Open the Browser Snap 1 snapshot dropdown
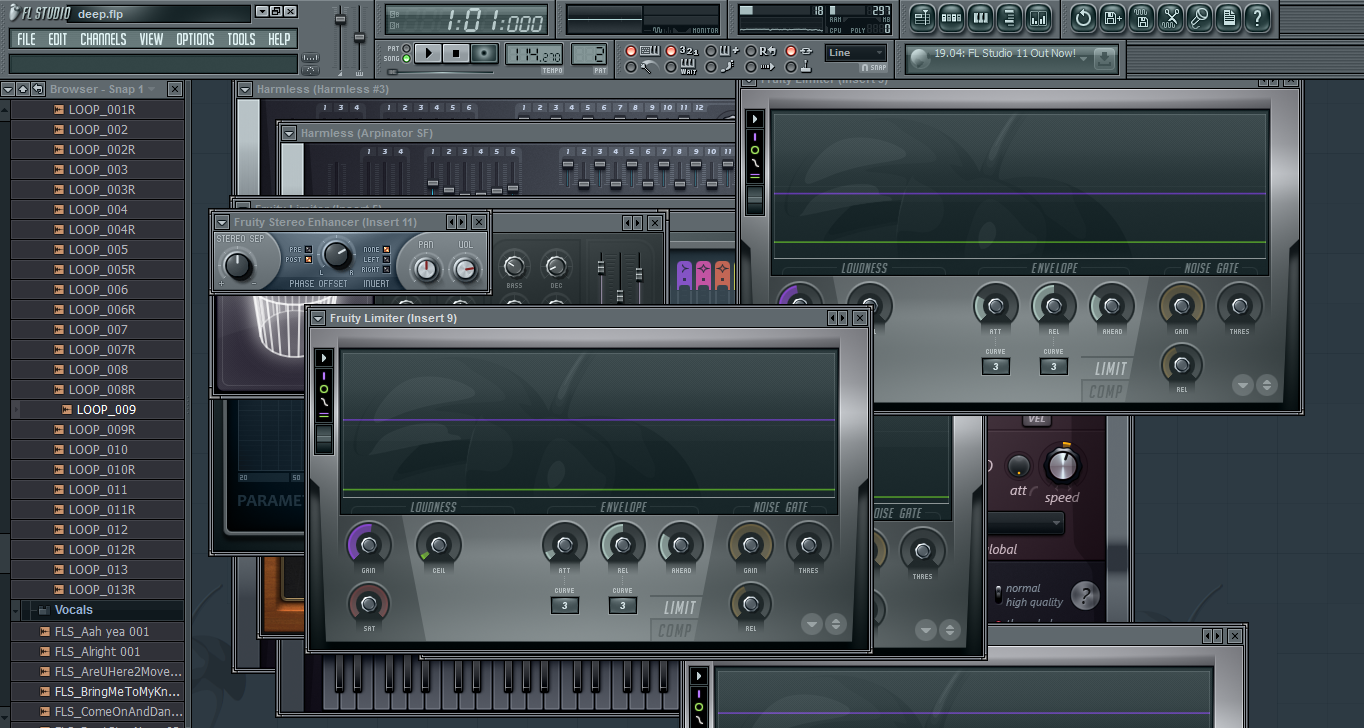The image size is (1364, 728). coord(153,89)
